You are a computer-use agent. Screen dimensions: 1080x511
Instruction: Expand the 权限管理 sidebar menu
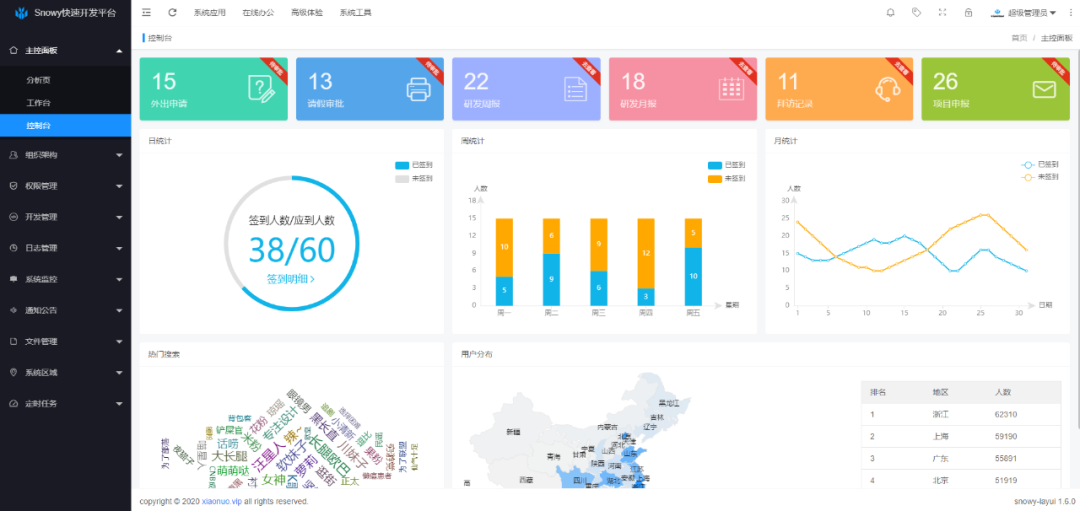tap(65, 186)
